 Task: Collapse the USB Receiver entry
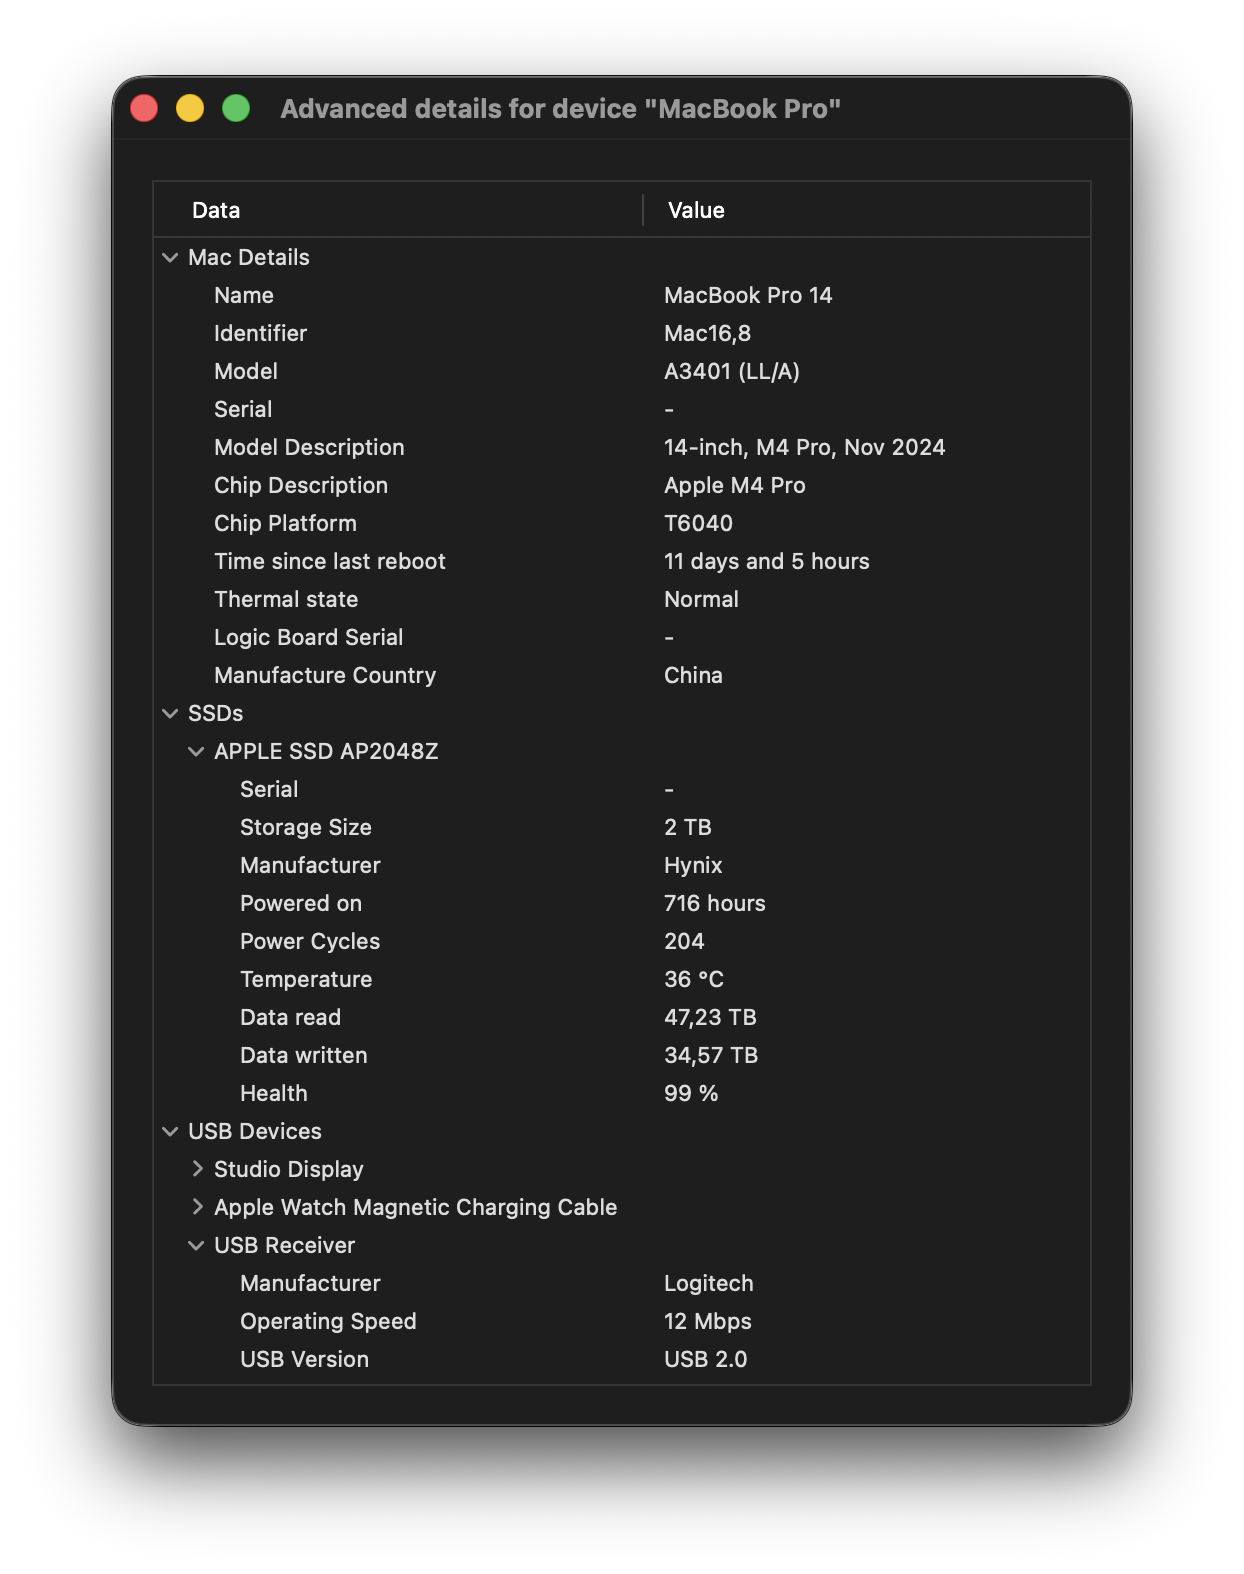(196, 1246)
